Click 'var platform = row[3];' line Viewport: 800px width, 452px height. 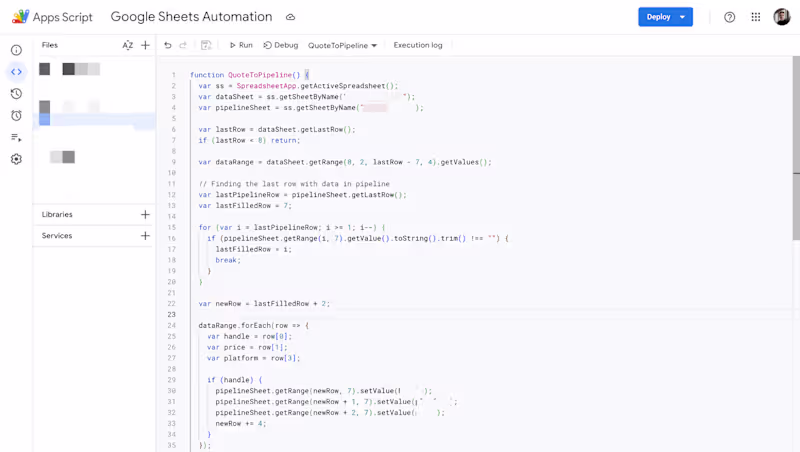(x=254, y=359)
